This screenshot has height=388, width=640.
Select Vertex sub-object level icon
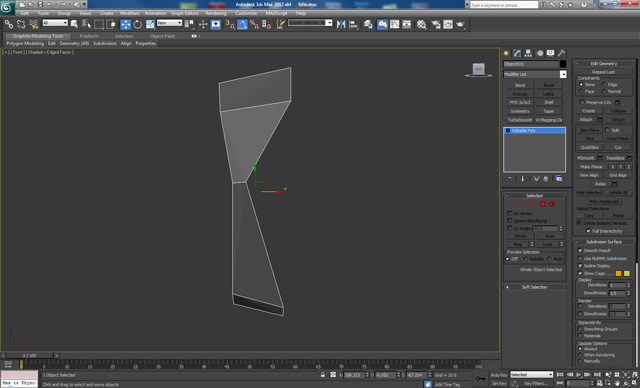tap(516, 204)
